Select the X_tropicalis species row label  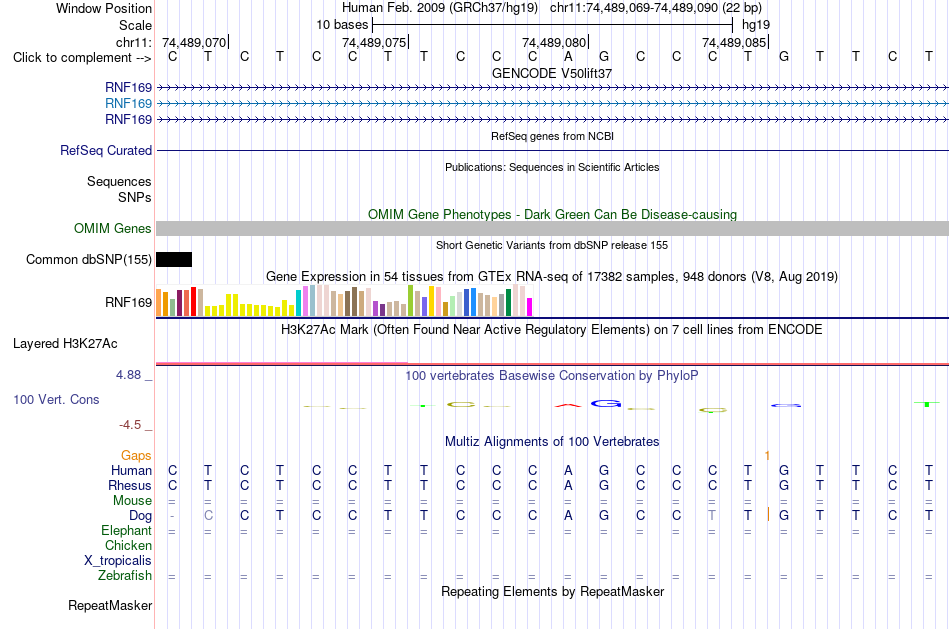(118, 561)
